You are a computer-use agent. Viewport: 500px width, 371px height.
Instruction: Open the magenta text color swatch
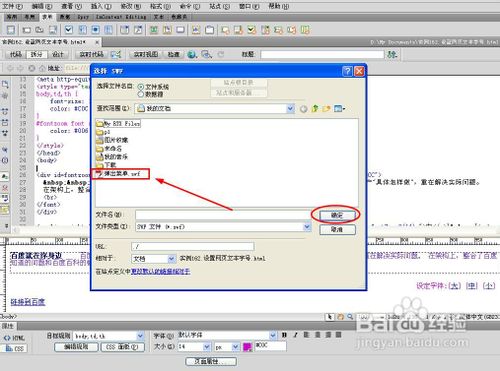tap(247, 347)
